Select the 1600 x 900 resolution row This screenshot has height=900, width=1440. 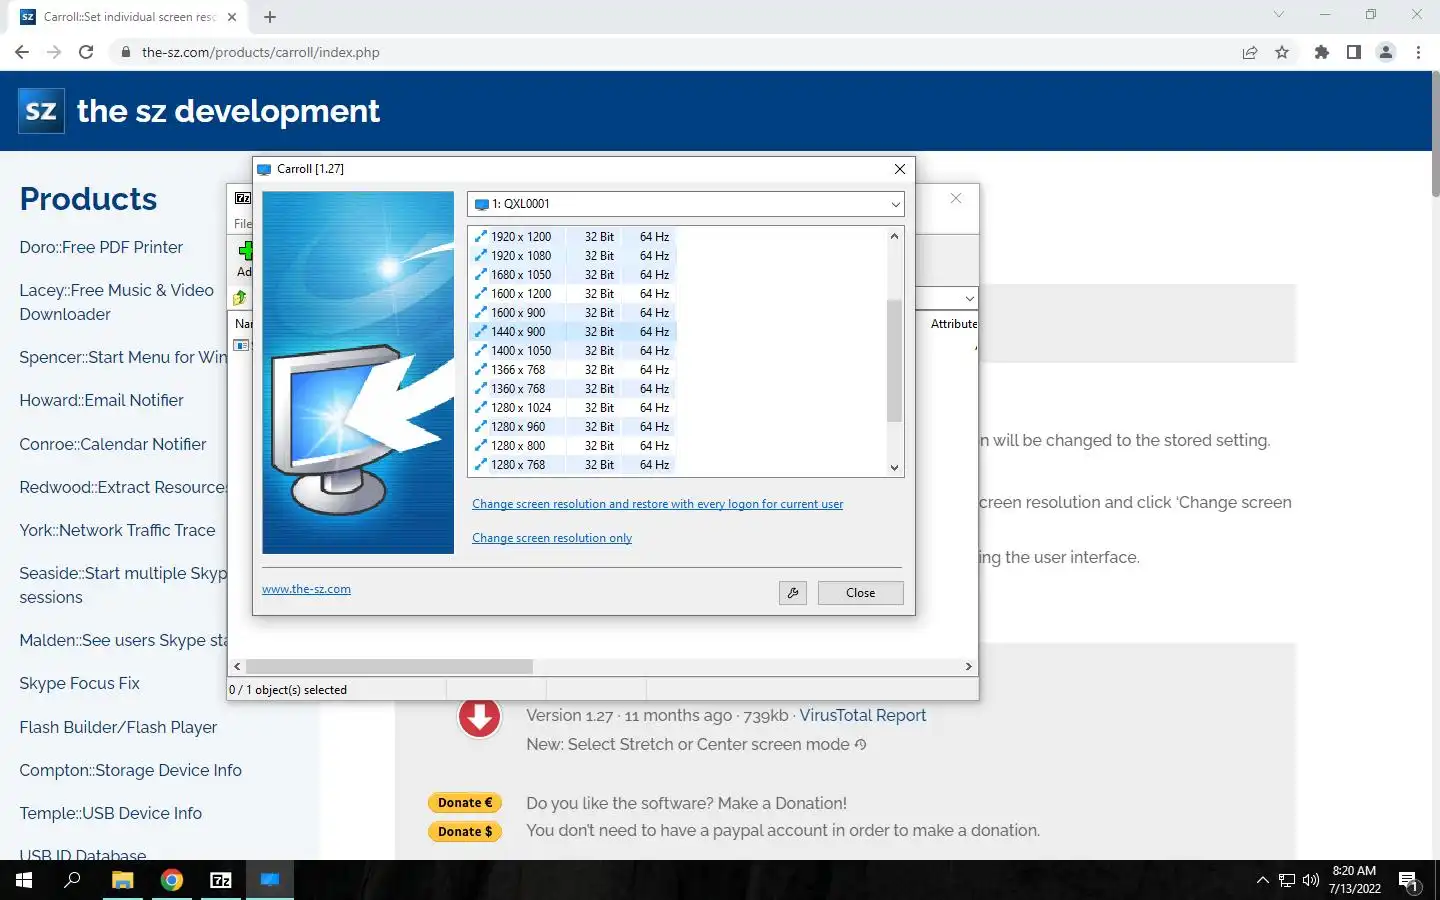[574, 313]
